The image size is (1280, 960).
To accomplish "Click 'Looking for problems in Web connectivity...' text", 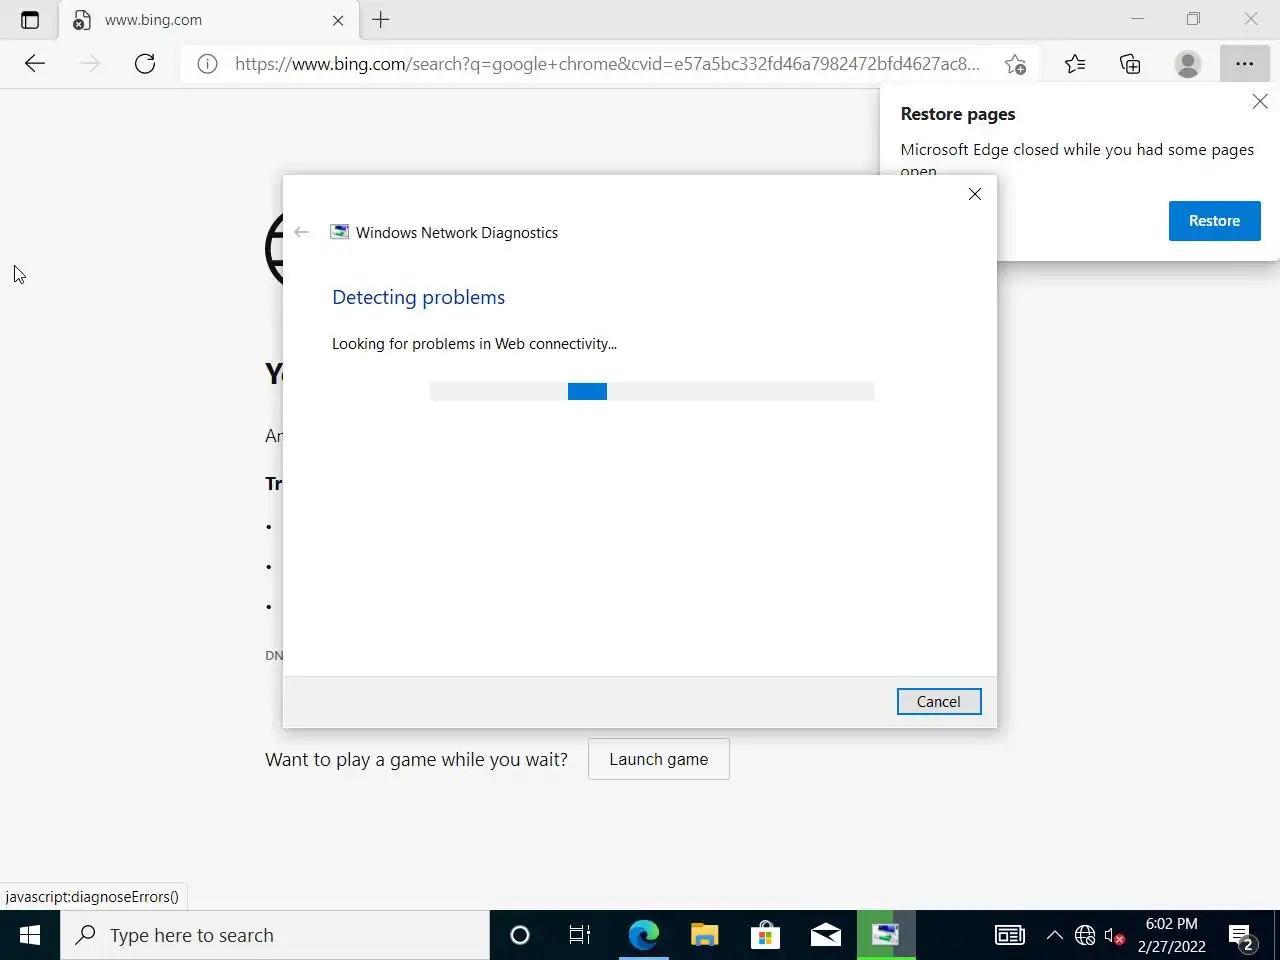I will [x=474, y=344].
